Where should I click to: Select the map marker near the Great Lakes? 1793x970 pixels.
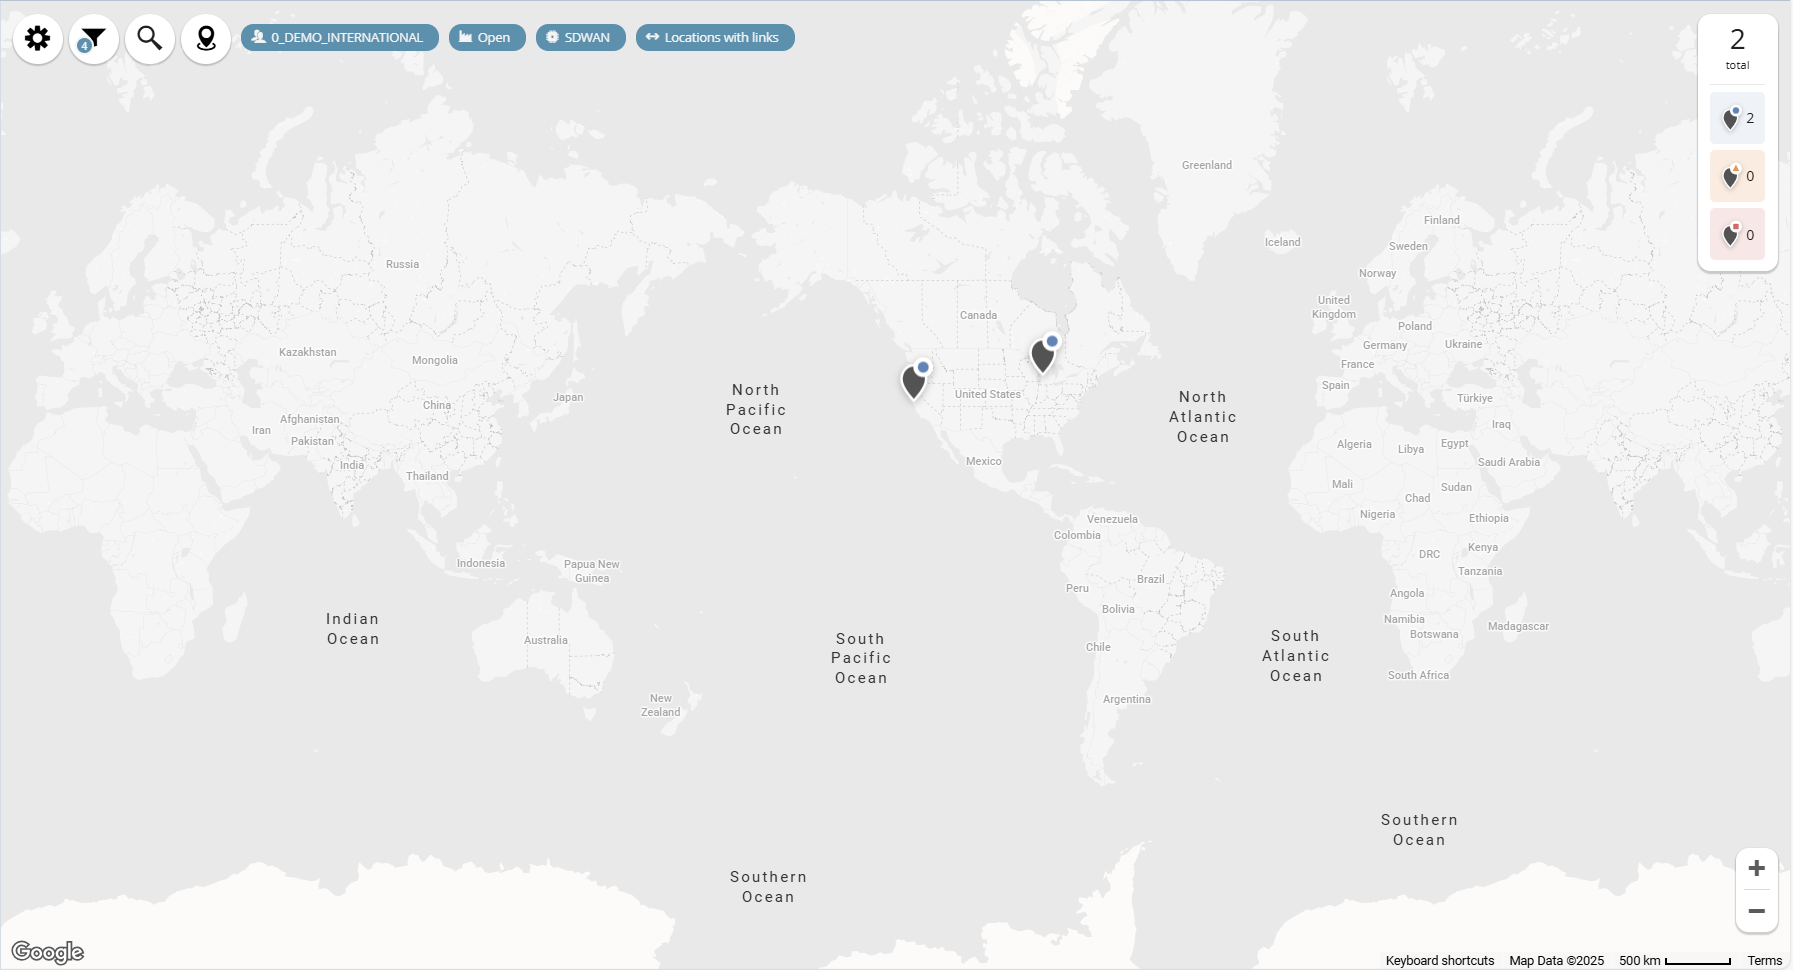[1042, 355]
